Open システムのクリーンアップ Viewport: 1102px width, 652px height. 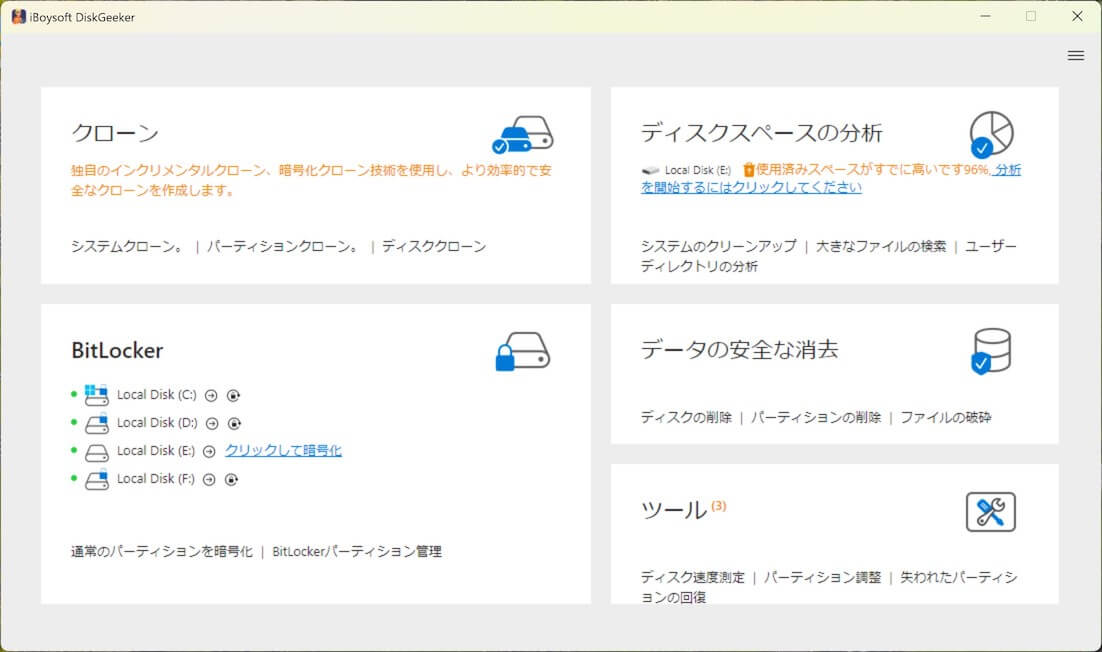(718, 246)
